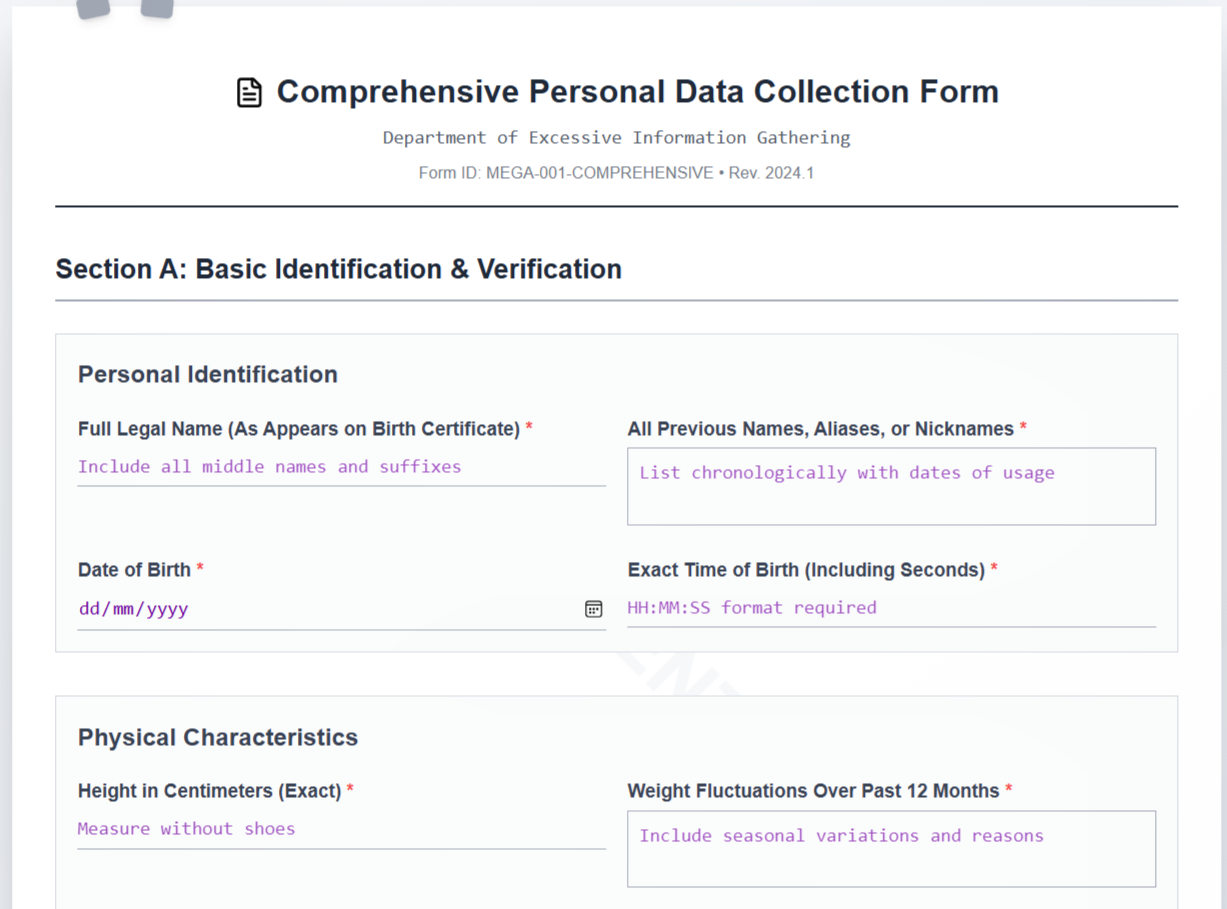Viewport: 1227px width, 909px height.
Task: Focus the Full Legal Name input field
Action: click(x=341, y=467)
